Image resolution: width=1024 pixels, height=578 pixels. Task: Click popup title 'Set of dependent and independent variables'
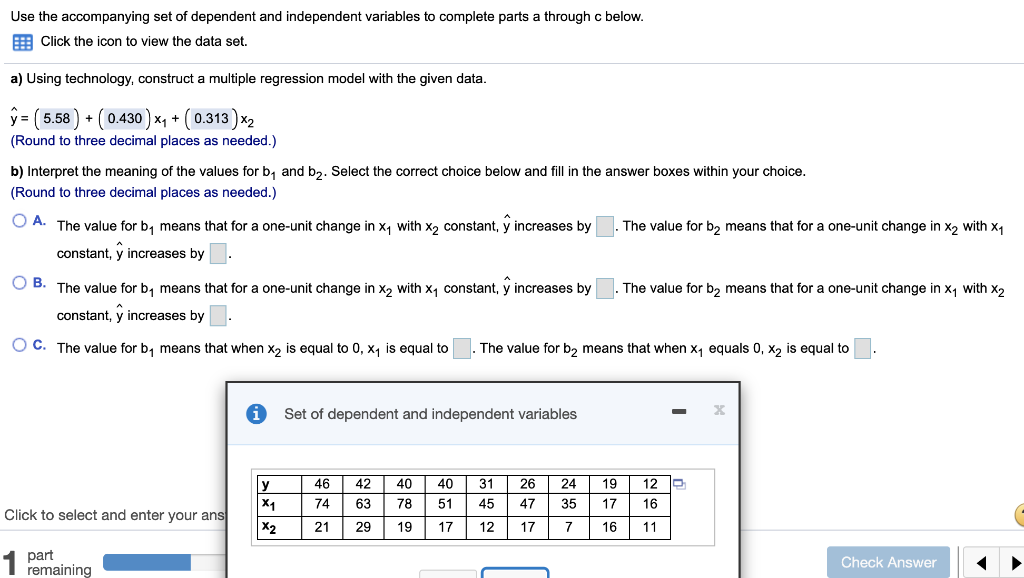[x=430, y=414]
